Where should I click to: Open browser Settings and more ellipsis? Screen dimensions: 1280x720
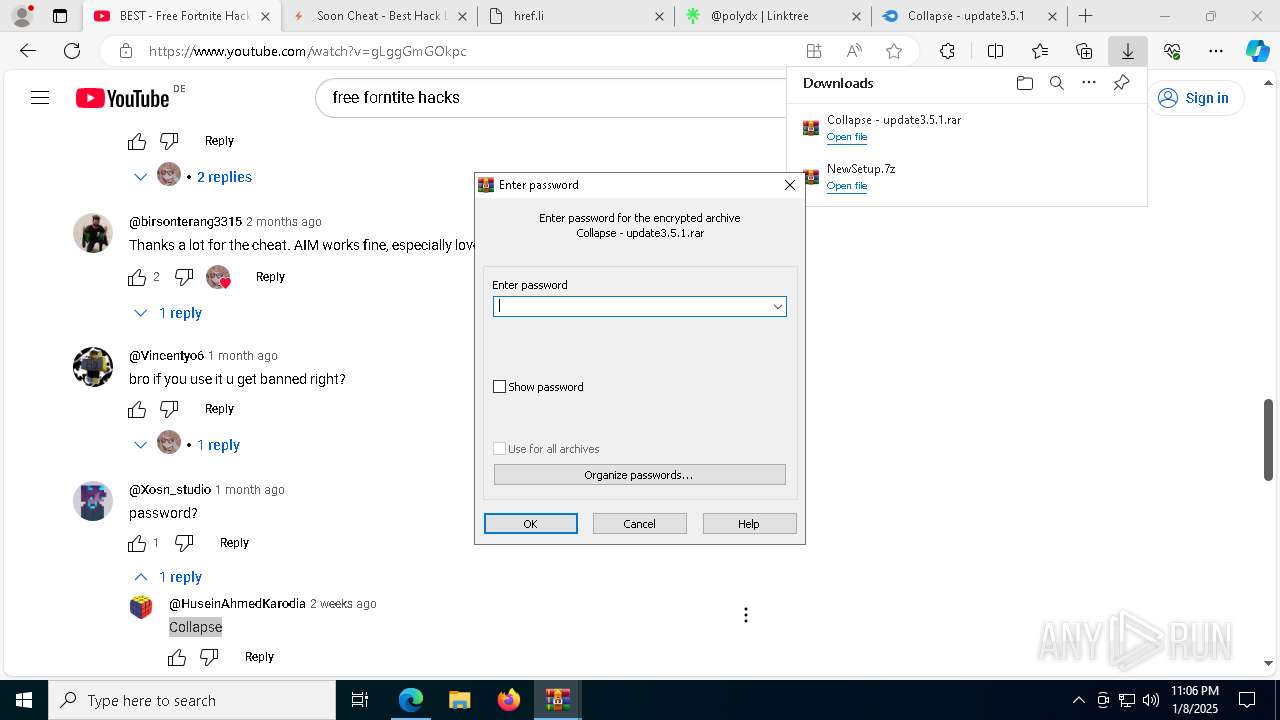1216,51
